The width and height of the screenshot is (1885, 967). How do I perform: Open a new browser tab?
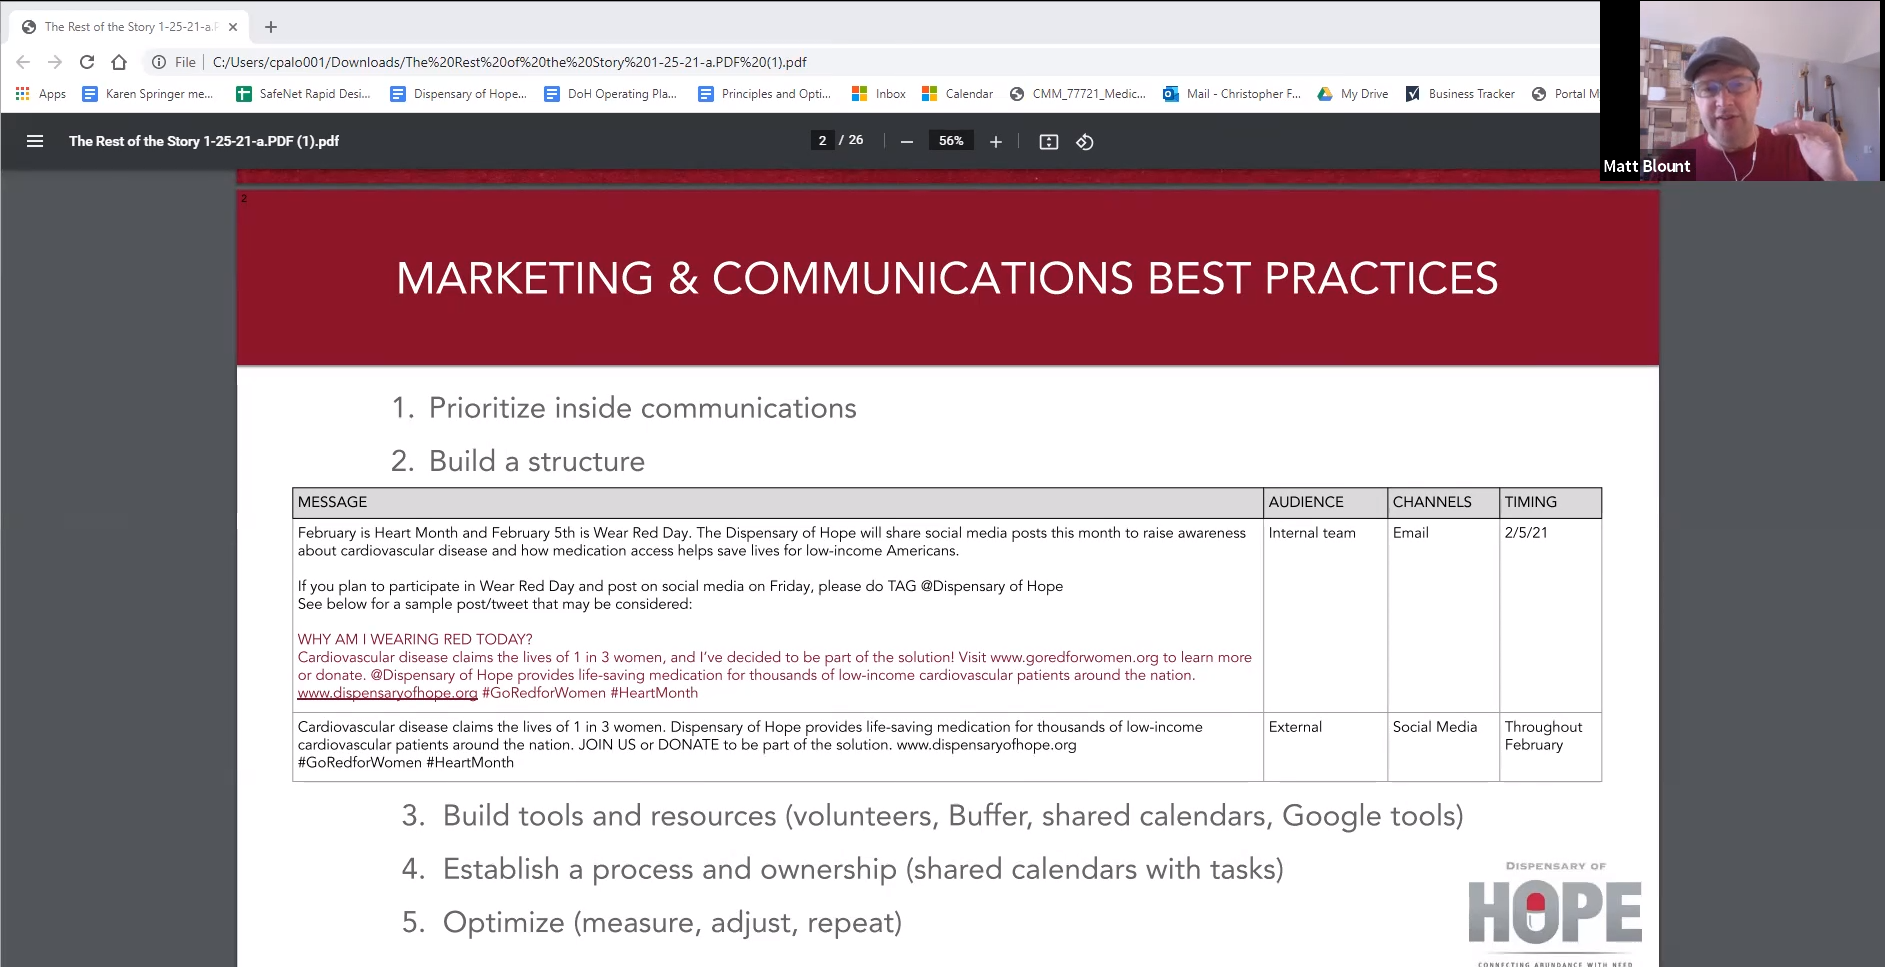271,27
